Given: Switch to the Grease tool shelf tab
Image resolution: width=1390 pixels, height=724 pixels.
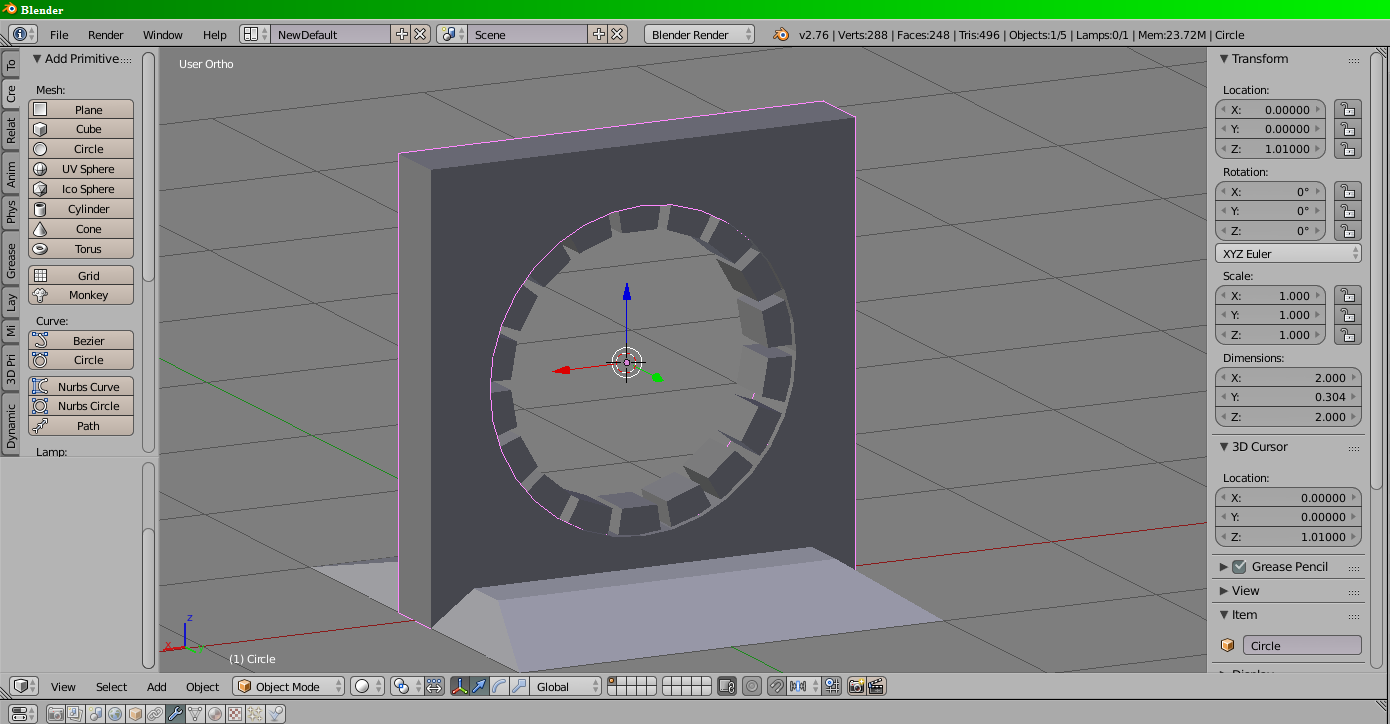Looking at the screenshot, I should coord(11,259).
